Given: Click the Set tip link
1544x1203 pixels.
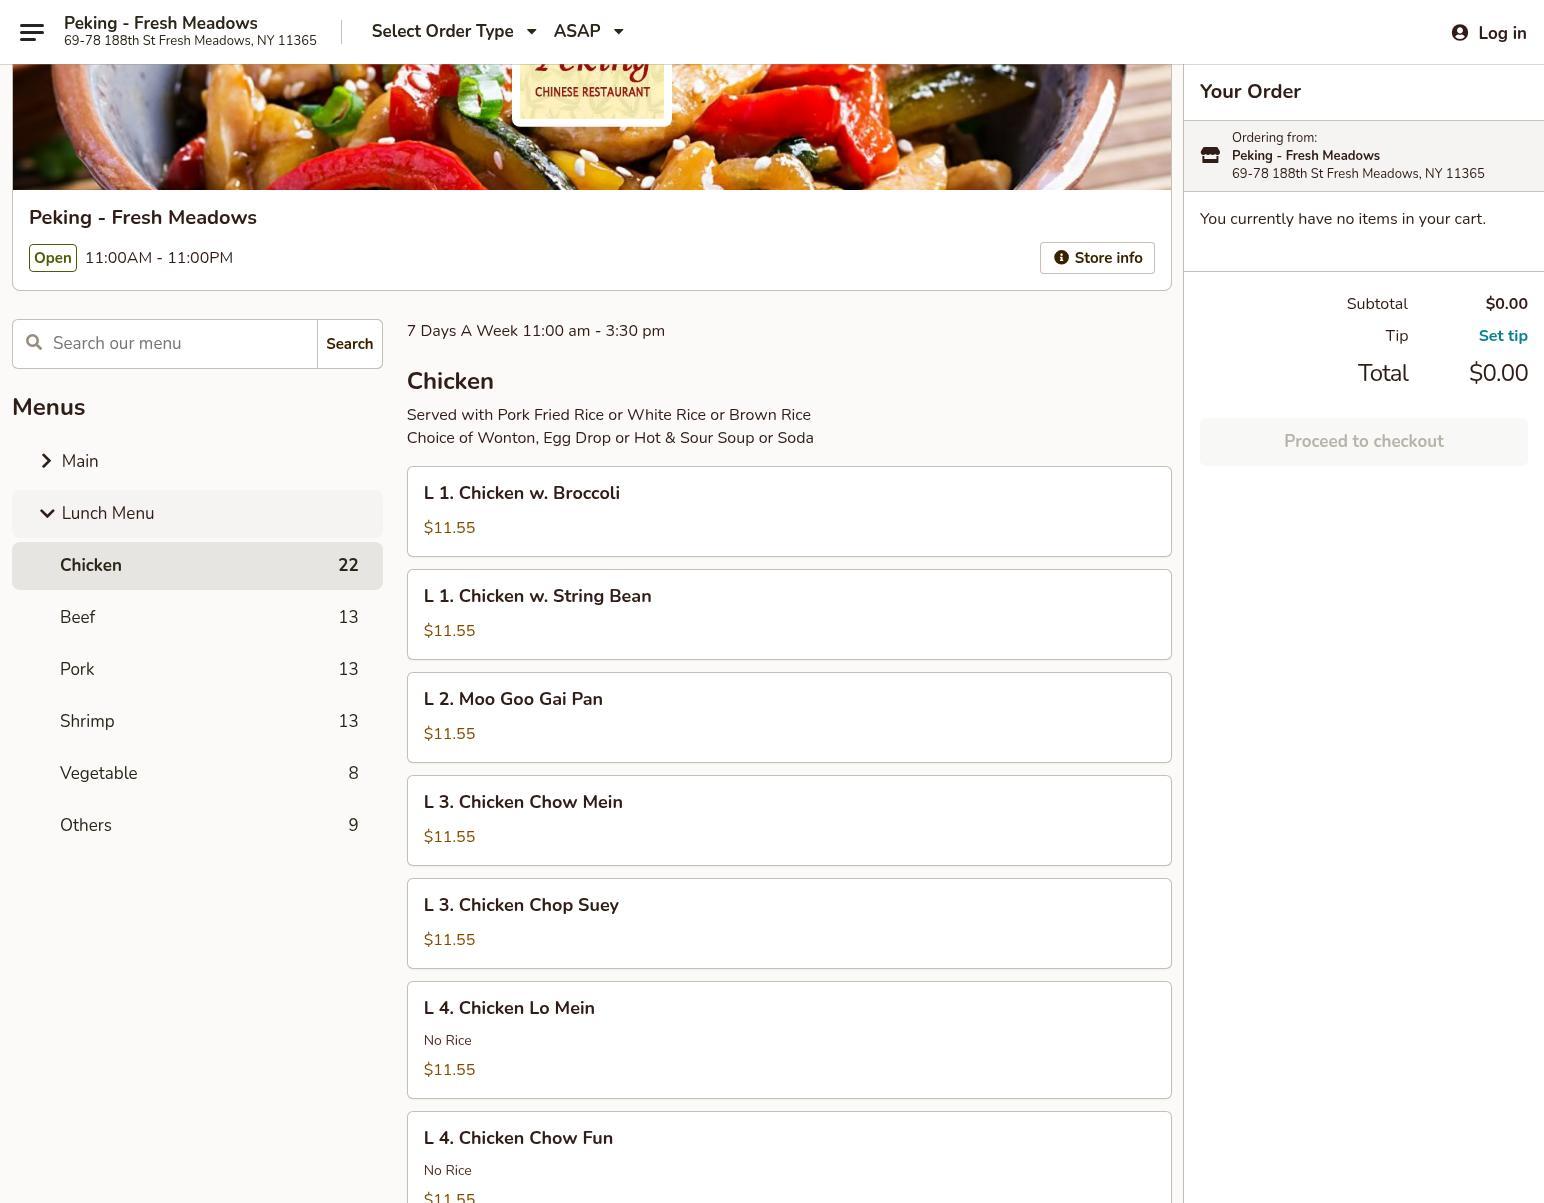Looking at the screenshot, I should [x=1503, y=336].
